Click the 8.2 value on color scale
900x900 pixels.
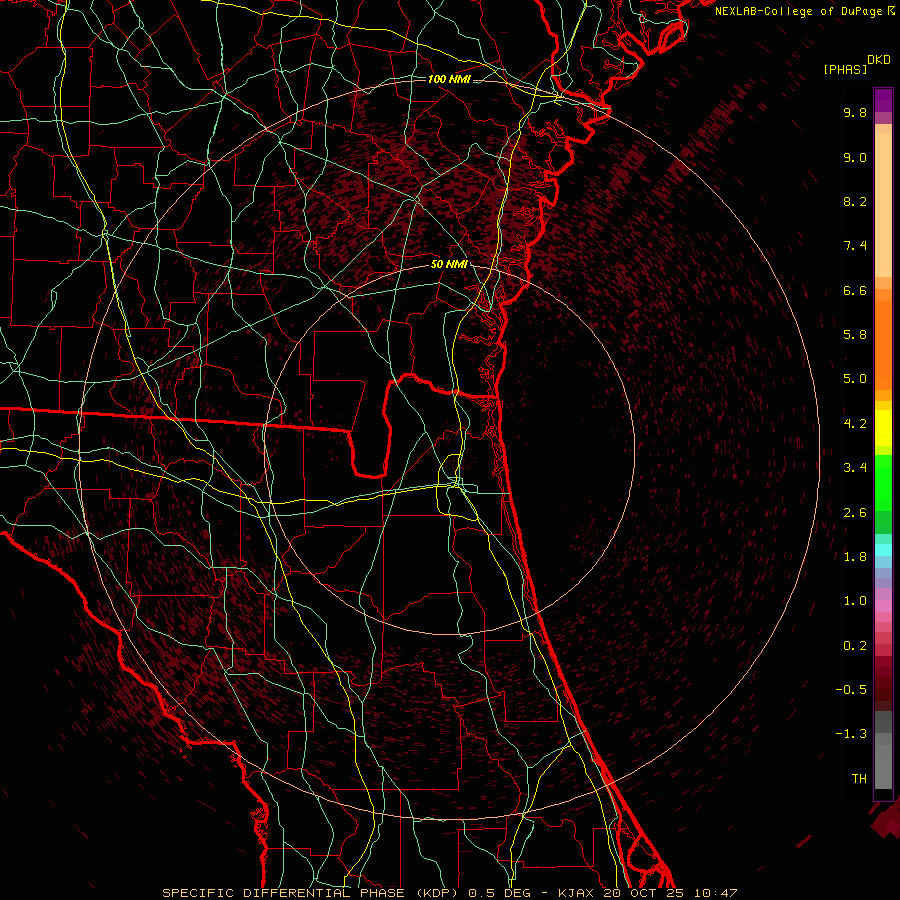point(855,201)
